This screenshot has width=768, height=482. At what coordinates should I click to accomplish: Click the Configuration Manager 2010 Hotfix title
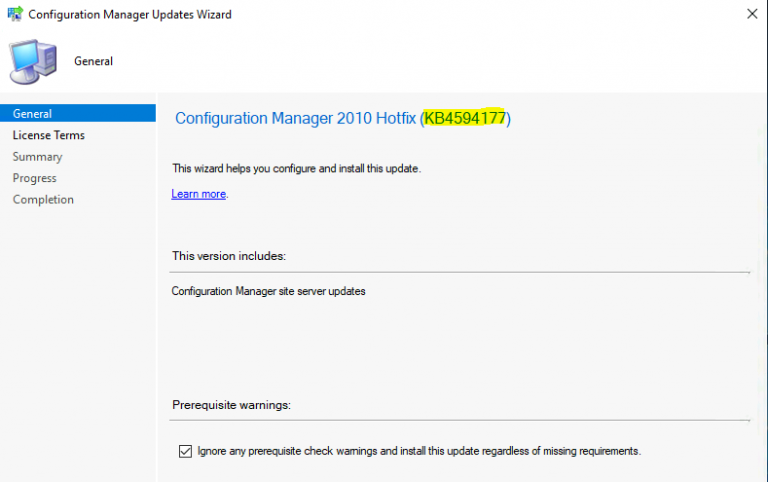pos(343,118)
